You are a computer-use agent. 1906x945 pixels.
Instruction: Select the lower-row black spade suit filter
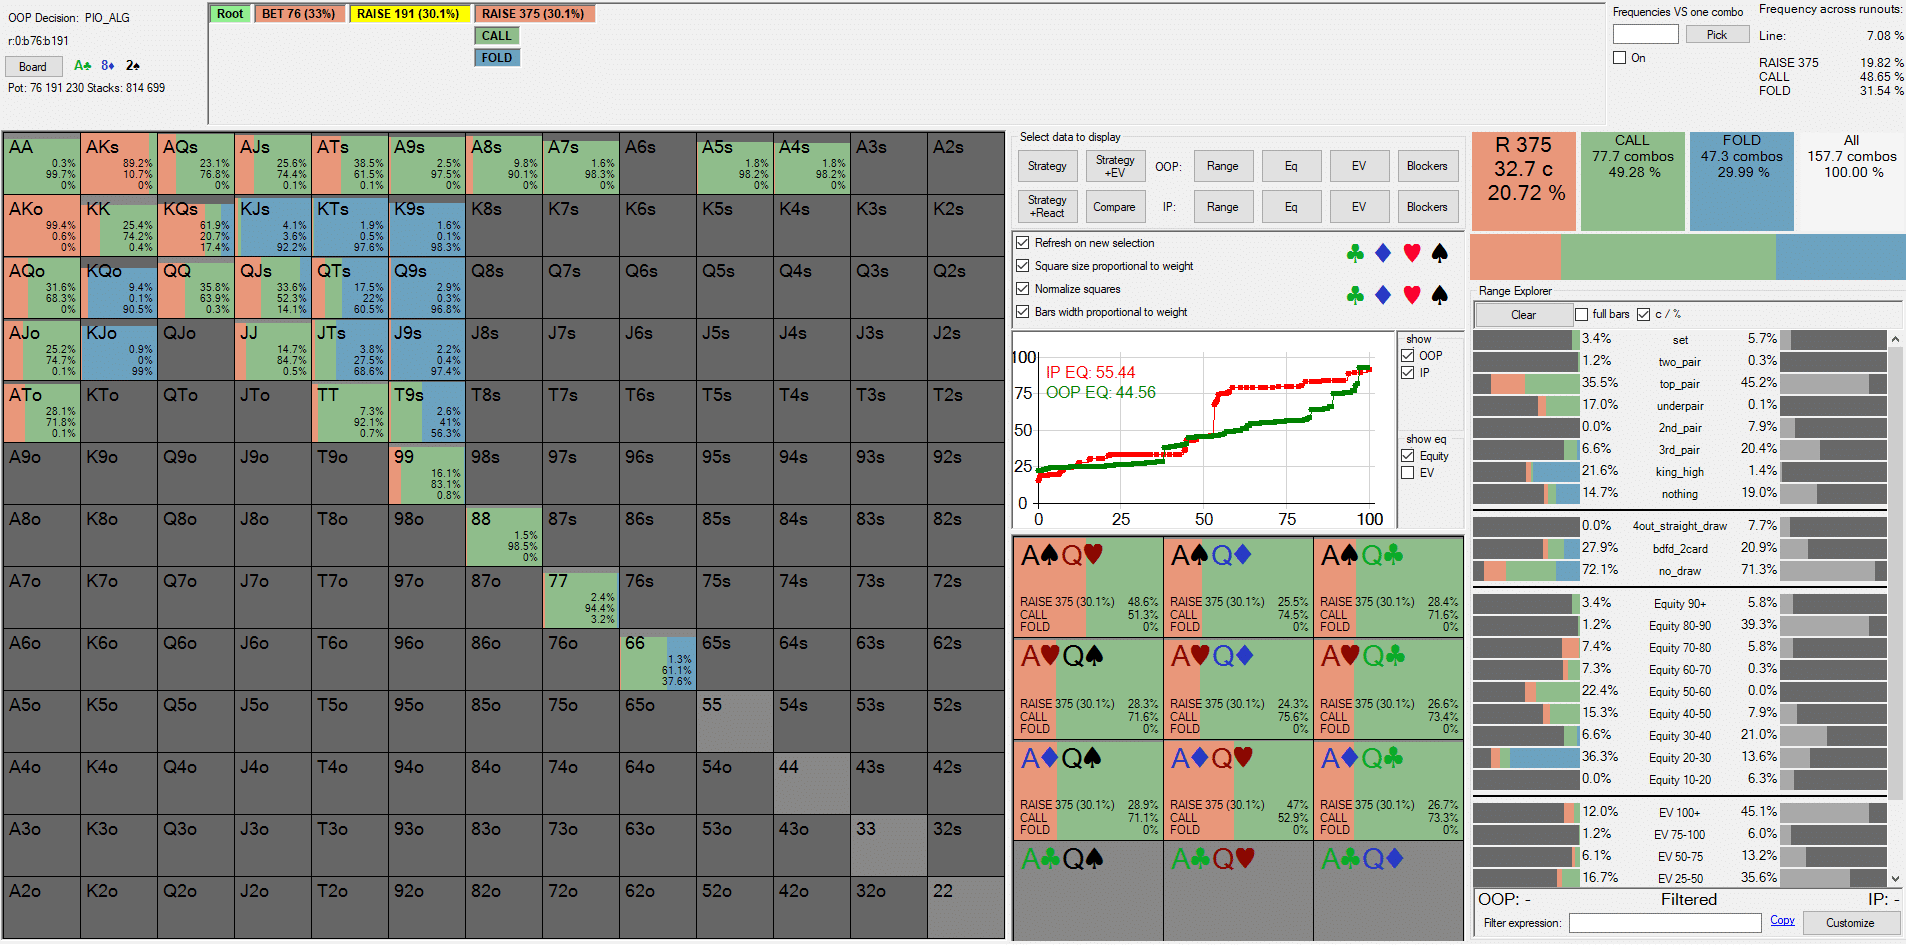click(1440, 295)
